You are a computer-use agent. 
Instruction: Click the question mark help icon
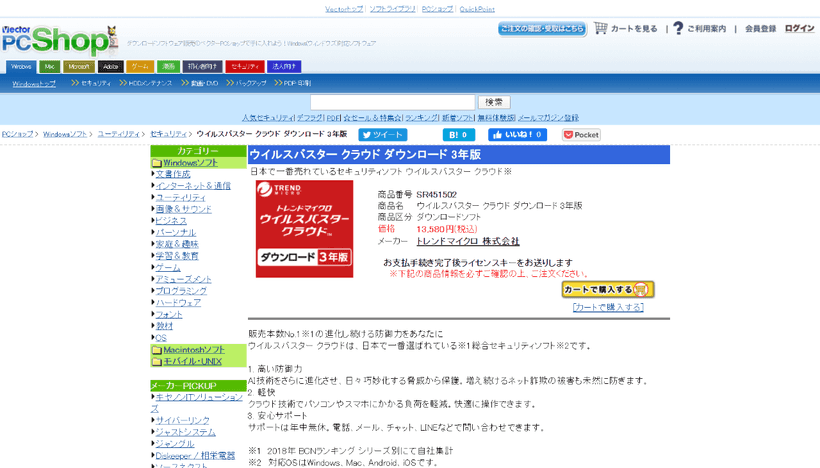click(678, 28)
